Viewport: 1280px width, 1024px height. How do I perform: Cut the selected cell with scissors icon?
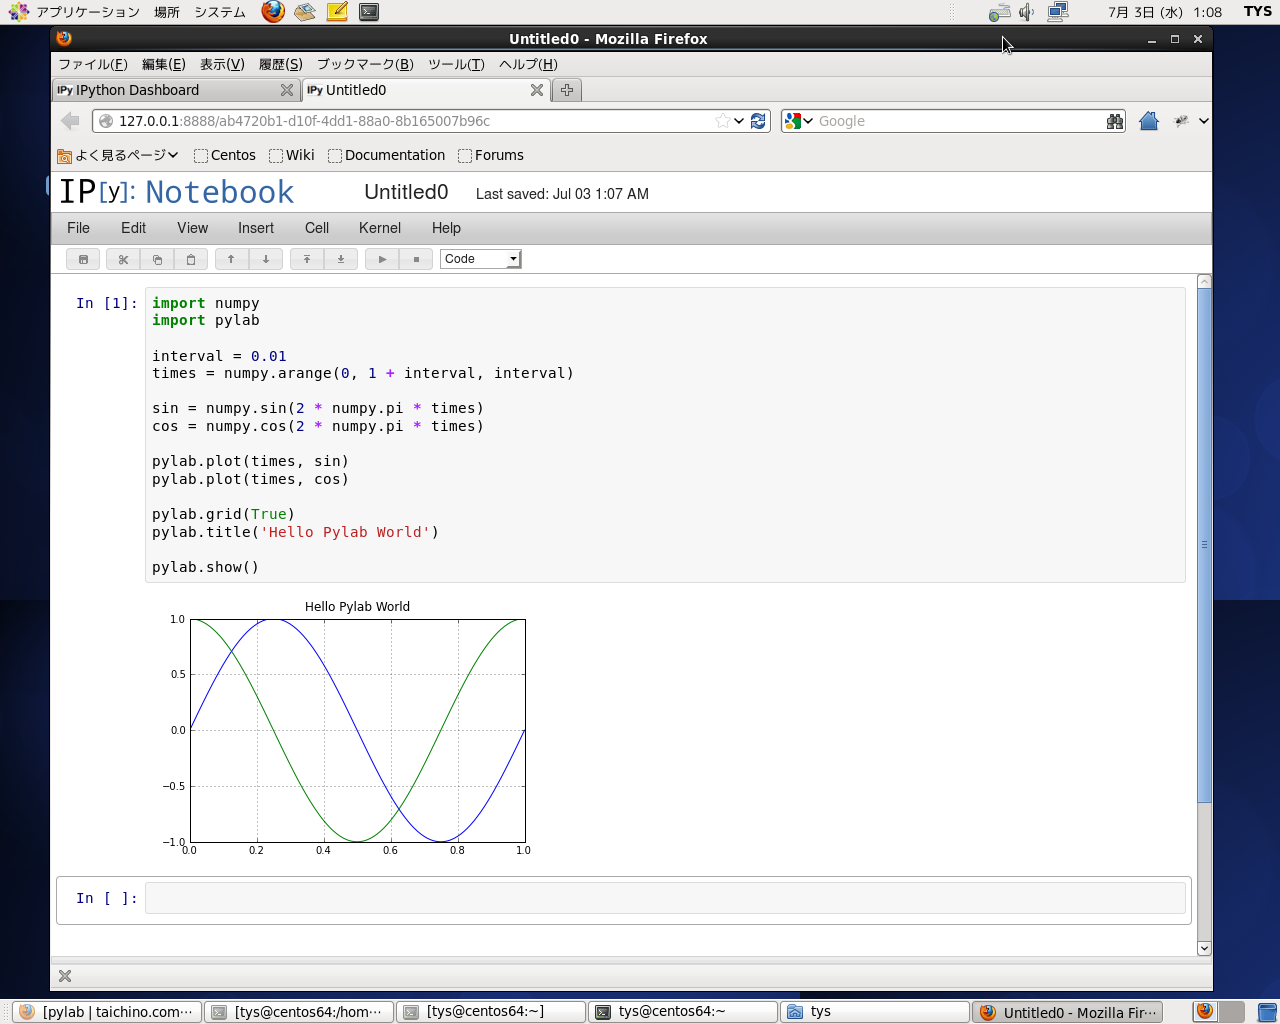click(123, 259)
